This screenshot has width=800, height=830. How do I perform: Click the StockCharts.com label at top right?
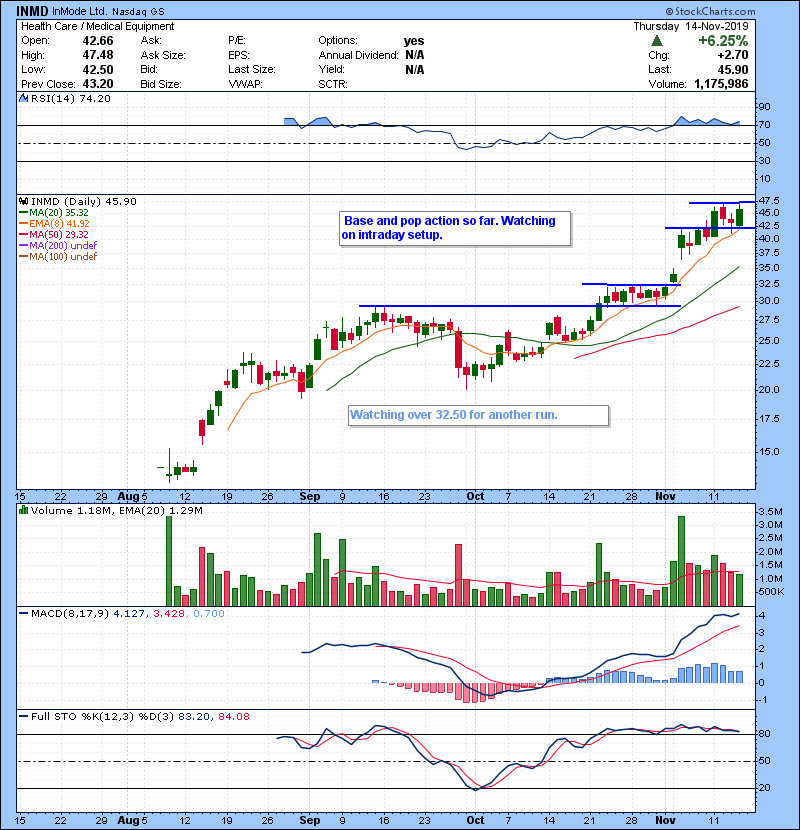(x=710, y=11)
